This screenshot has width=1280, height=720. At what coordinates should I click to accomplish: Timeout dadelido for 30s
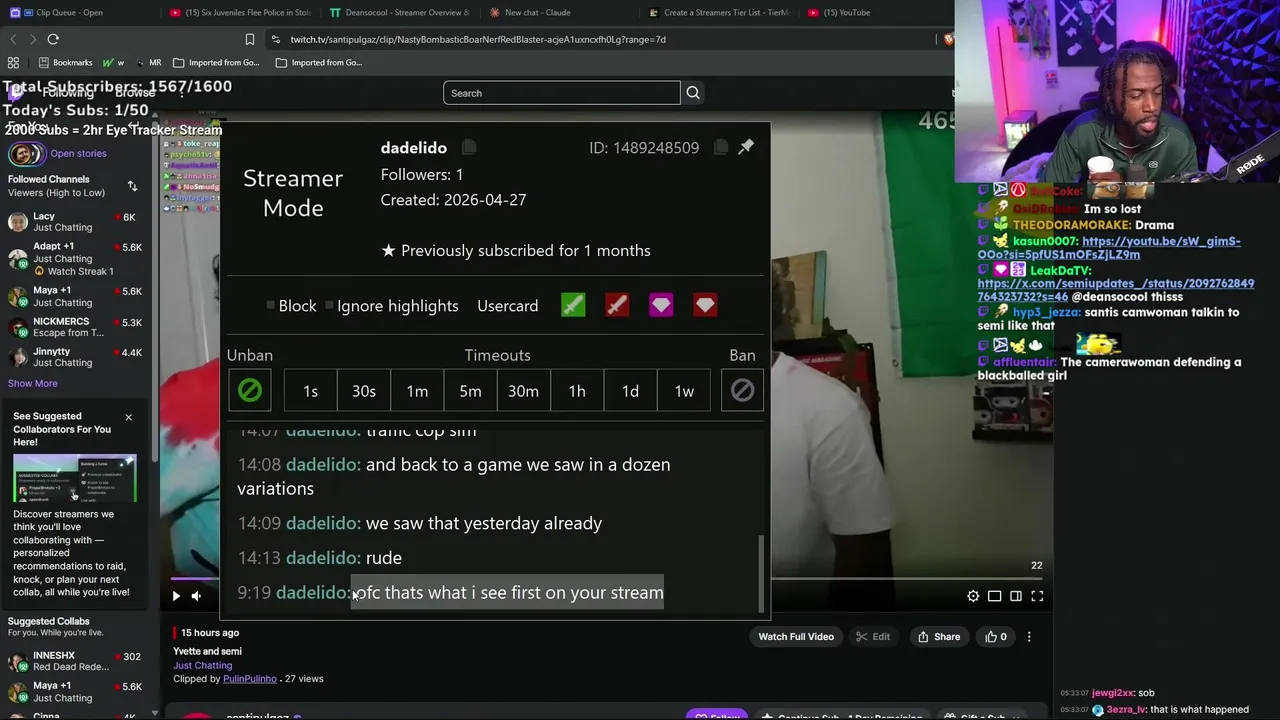[364, 391]
